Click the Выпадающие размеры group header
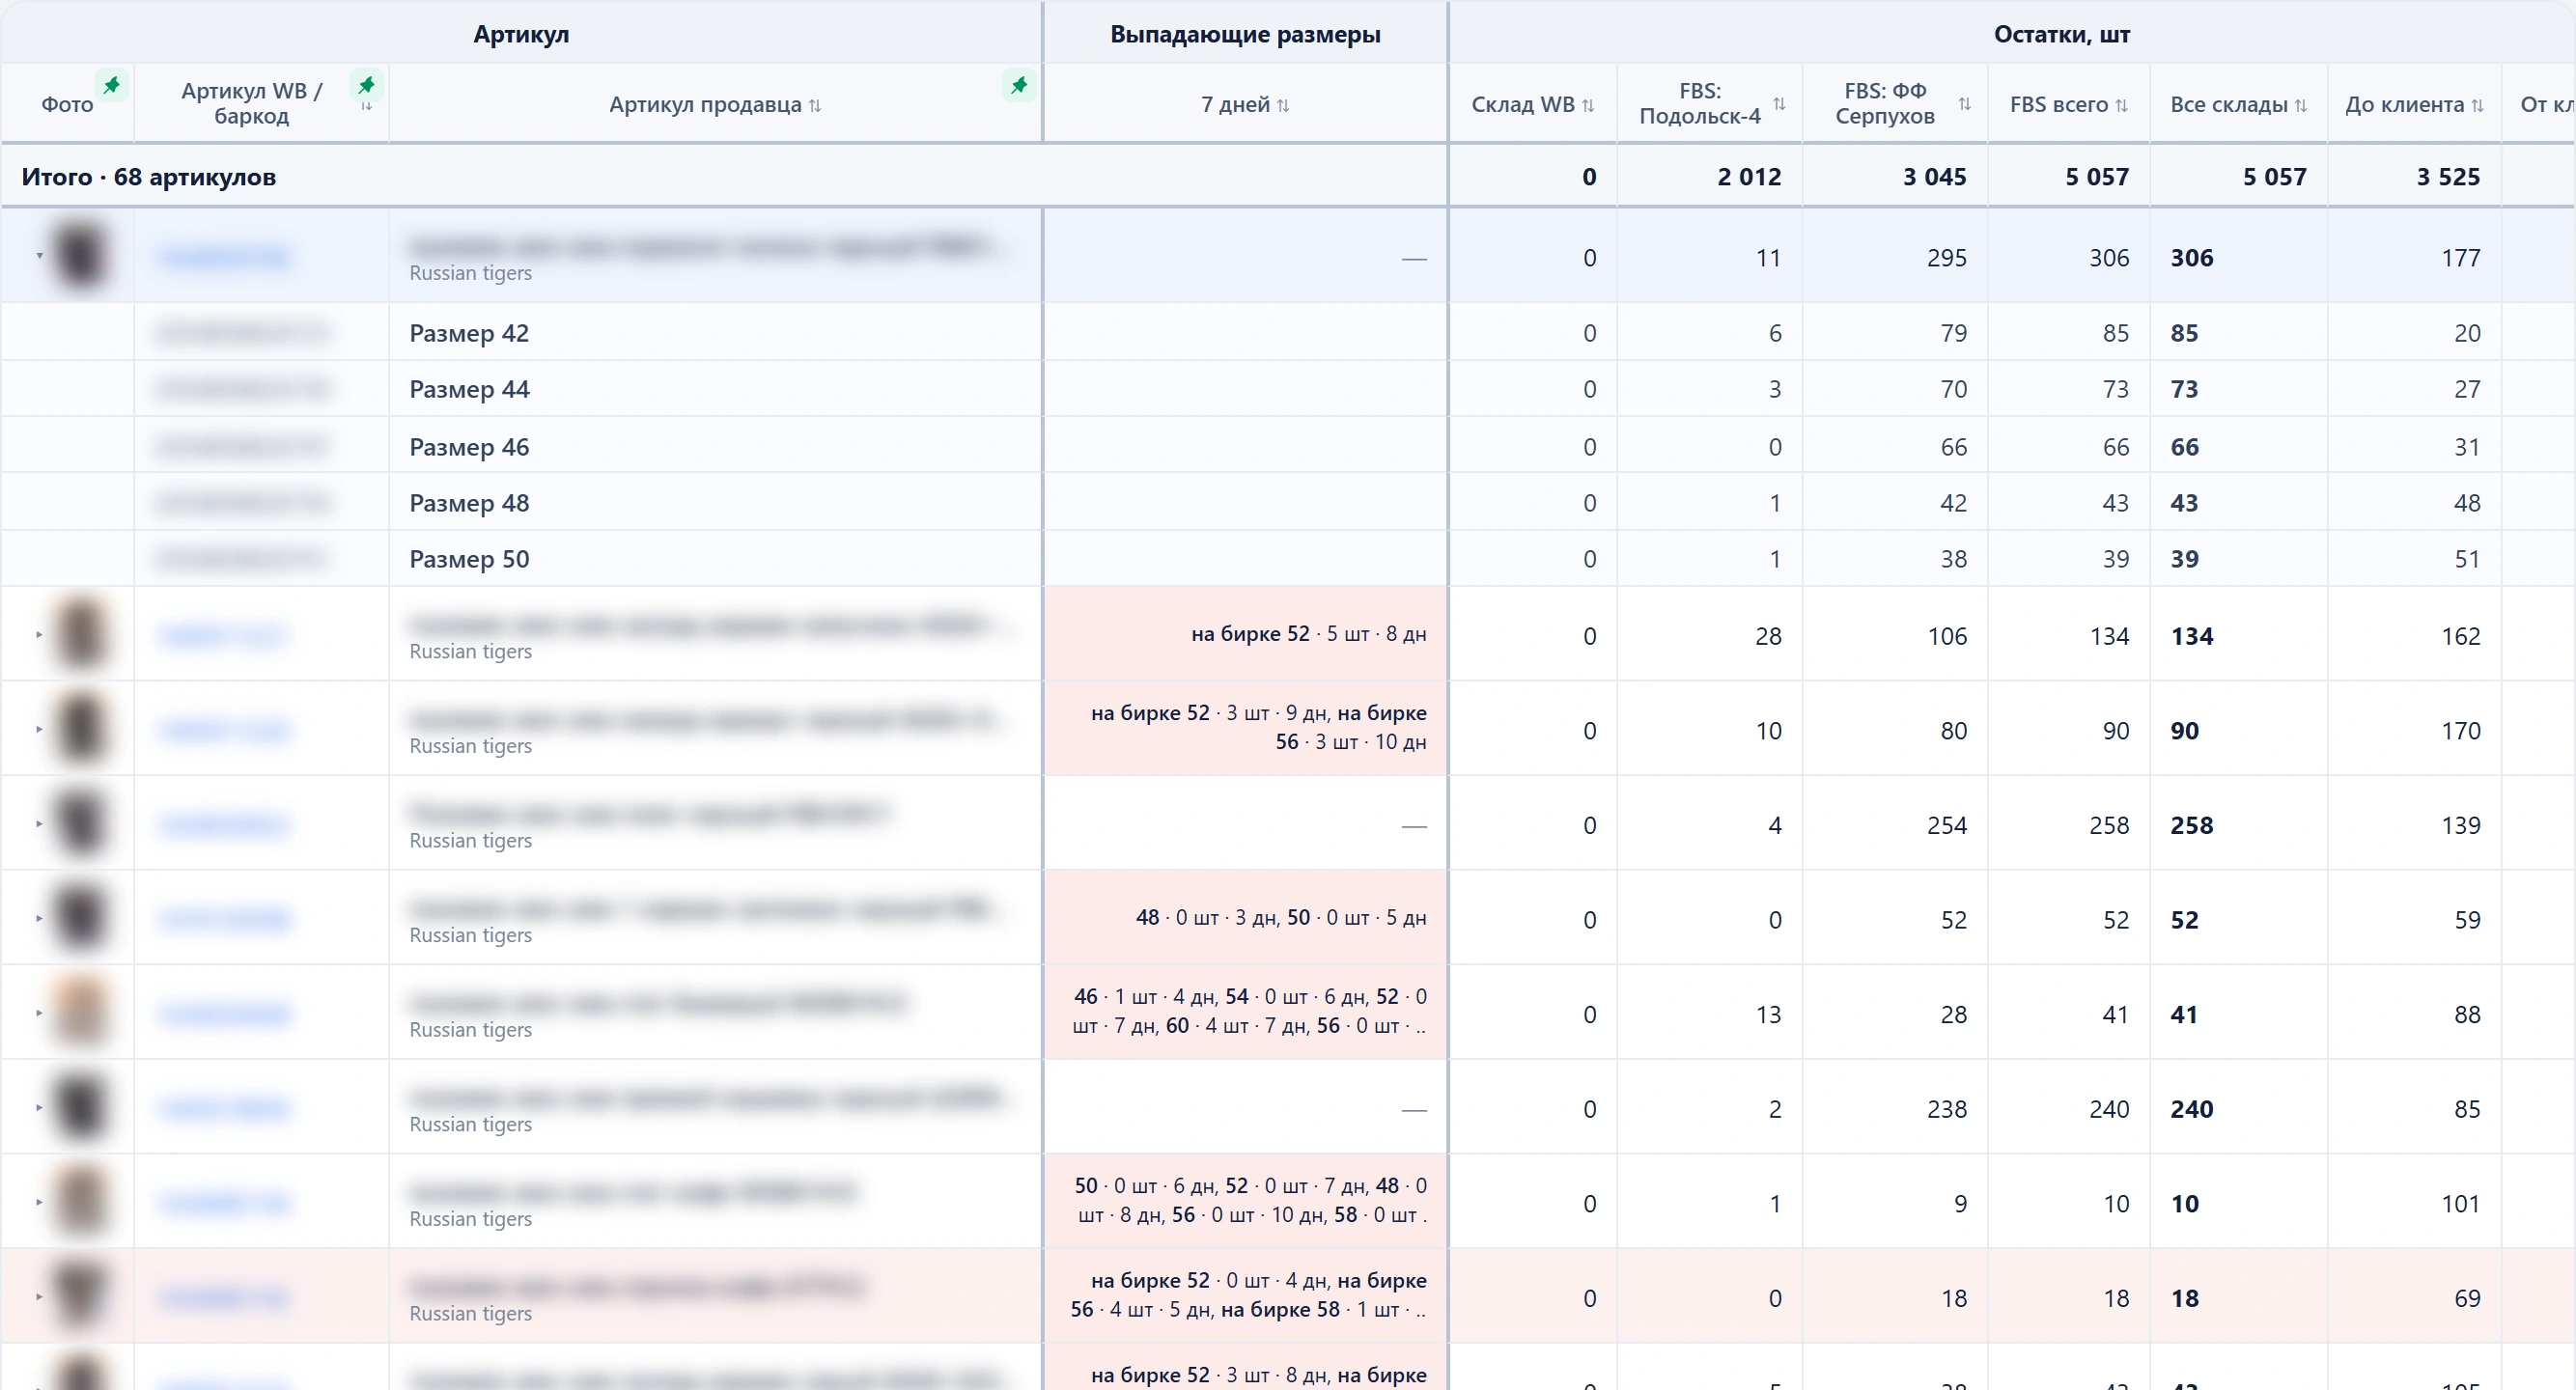Image resolution: width=2576 pixels, height=1390 pixels. pos(1245,34)
